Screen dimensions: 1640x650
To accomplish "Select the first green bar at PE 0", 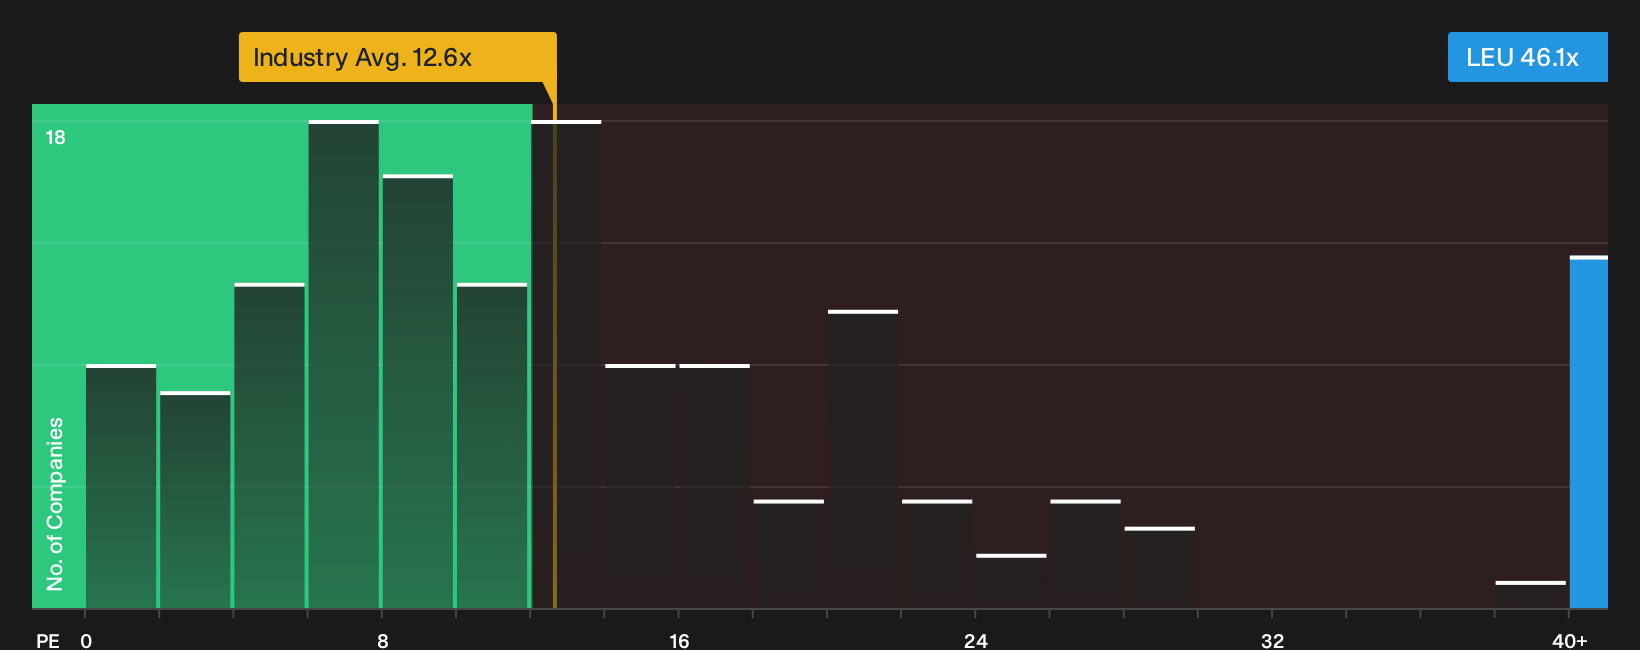I will pos(121,486).
